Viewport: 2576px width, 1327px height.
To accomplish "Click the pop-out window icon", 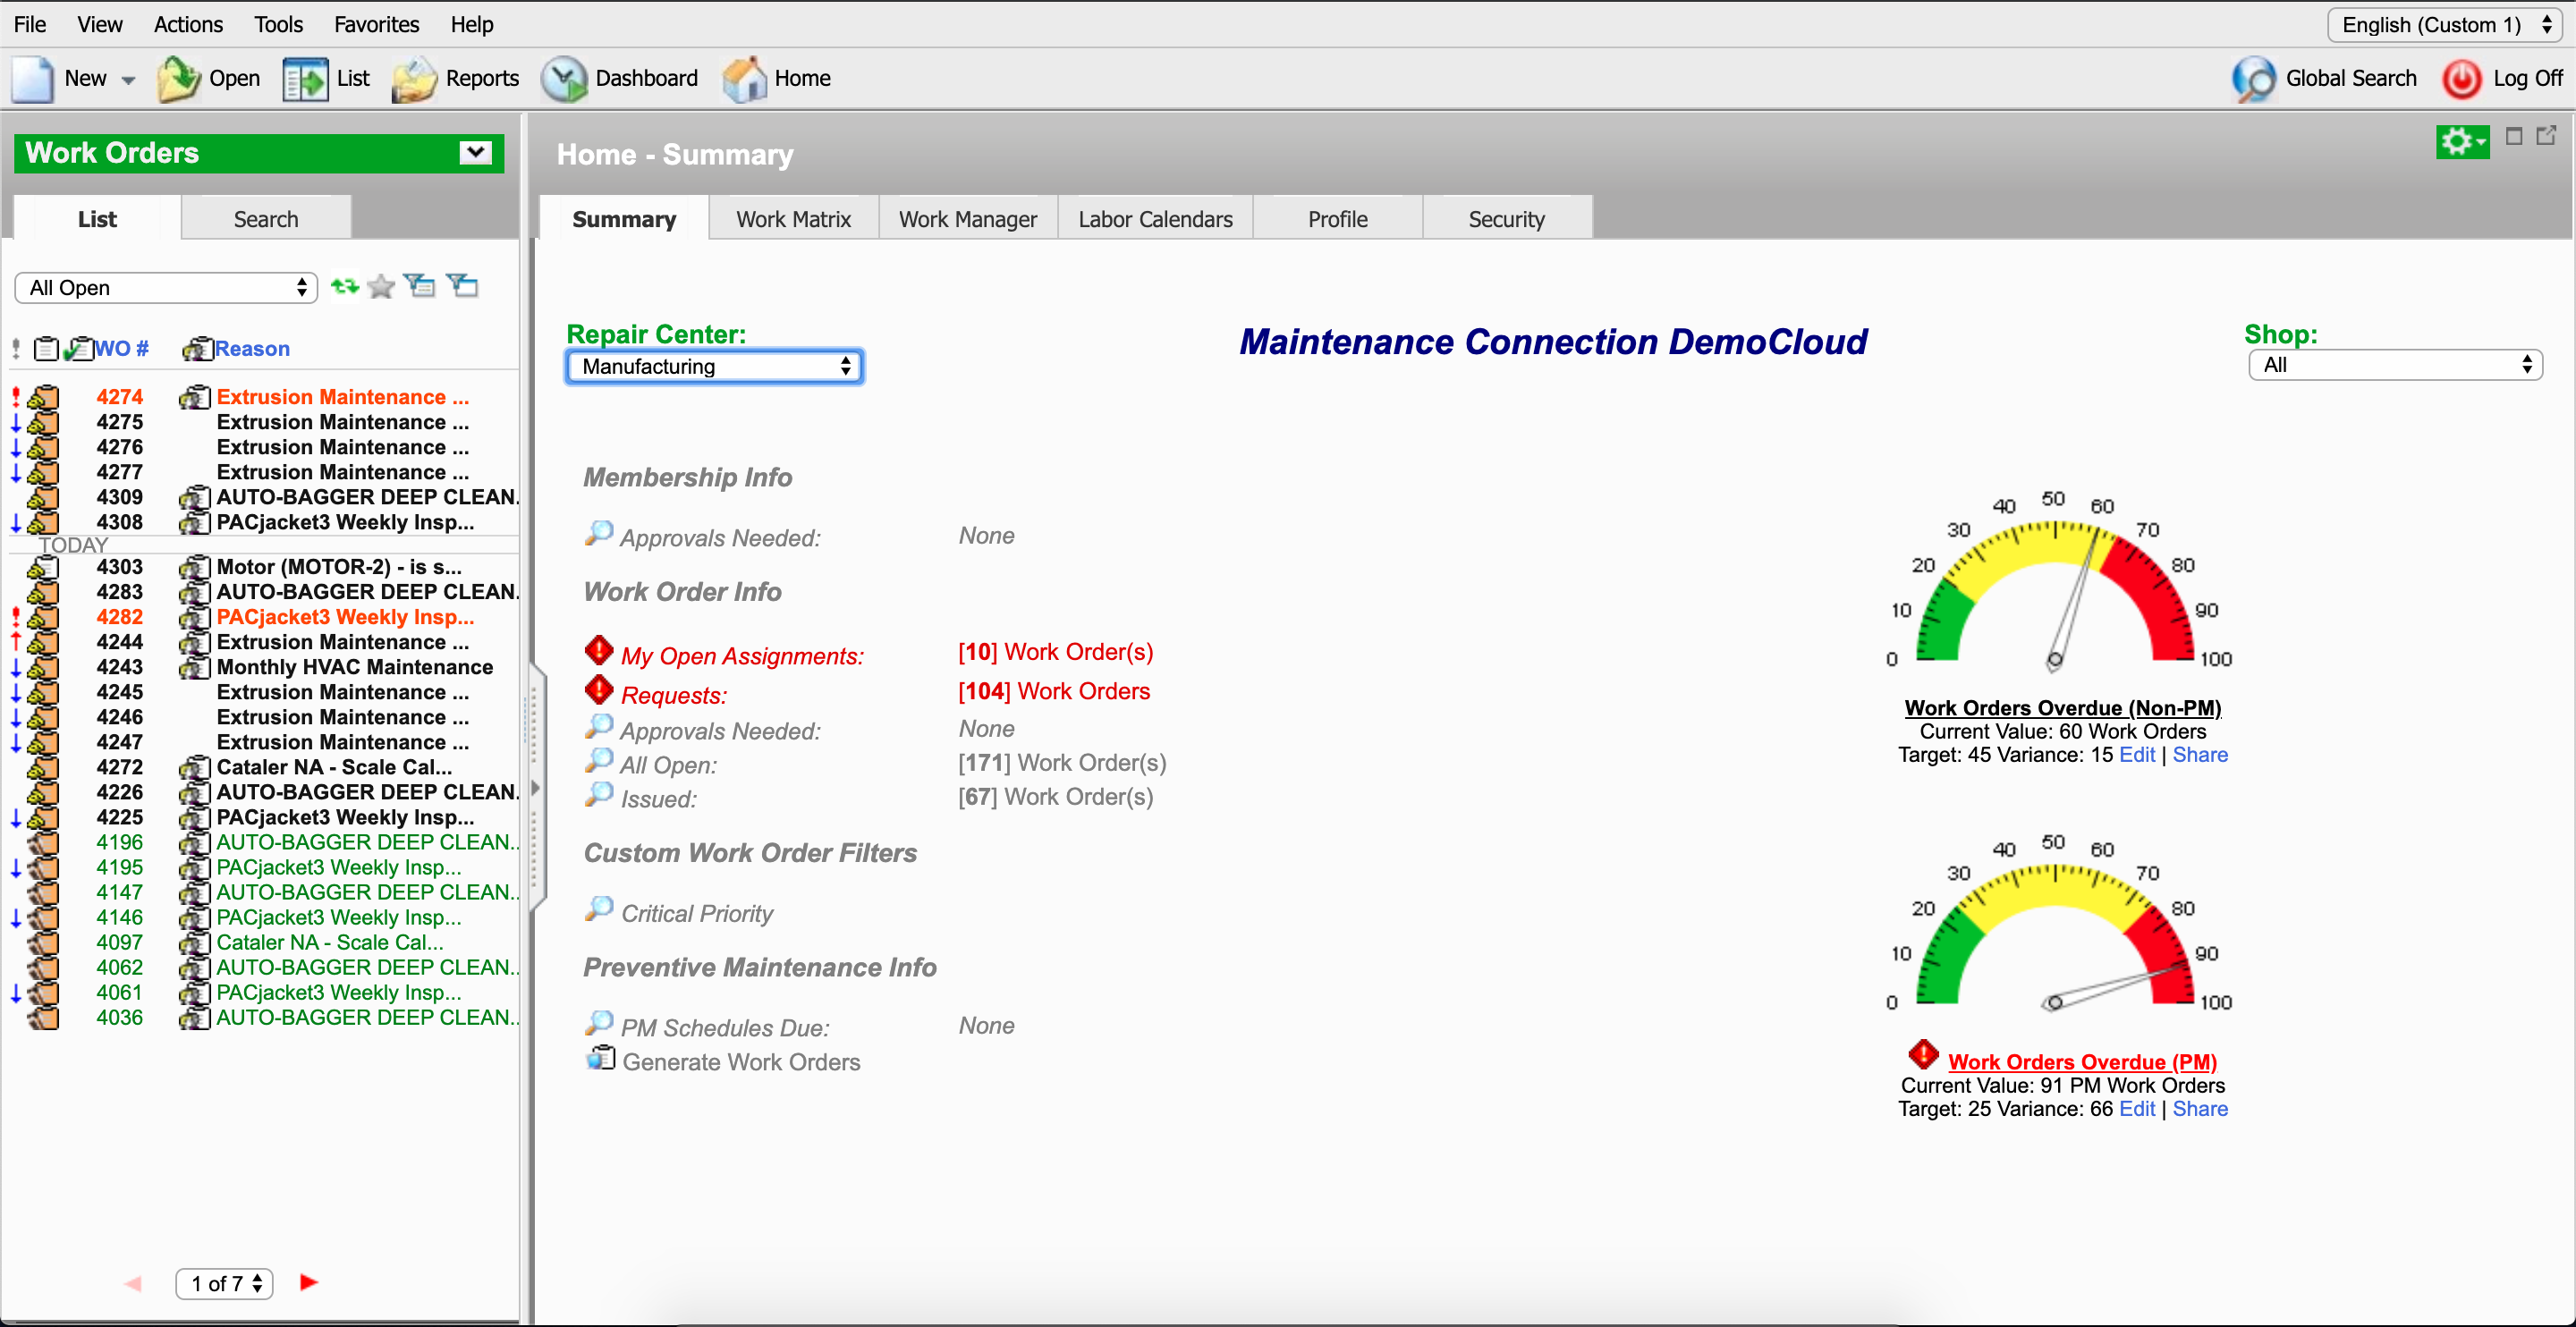I will pyautogui.click(x=2546, y=136).
